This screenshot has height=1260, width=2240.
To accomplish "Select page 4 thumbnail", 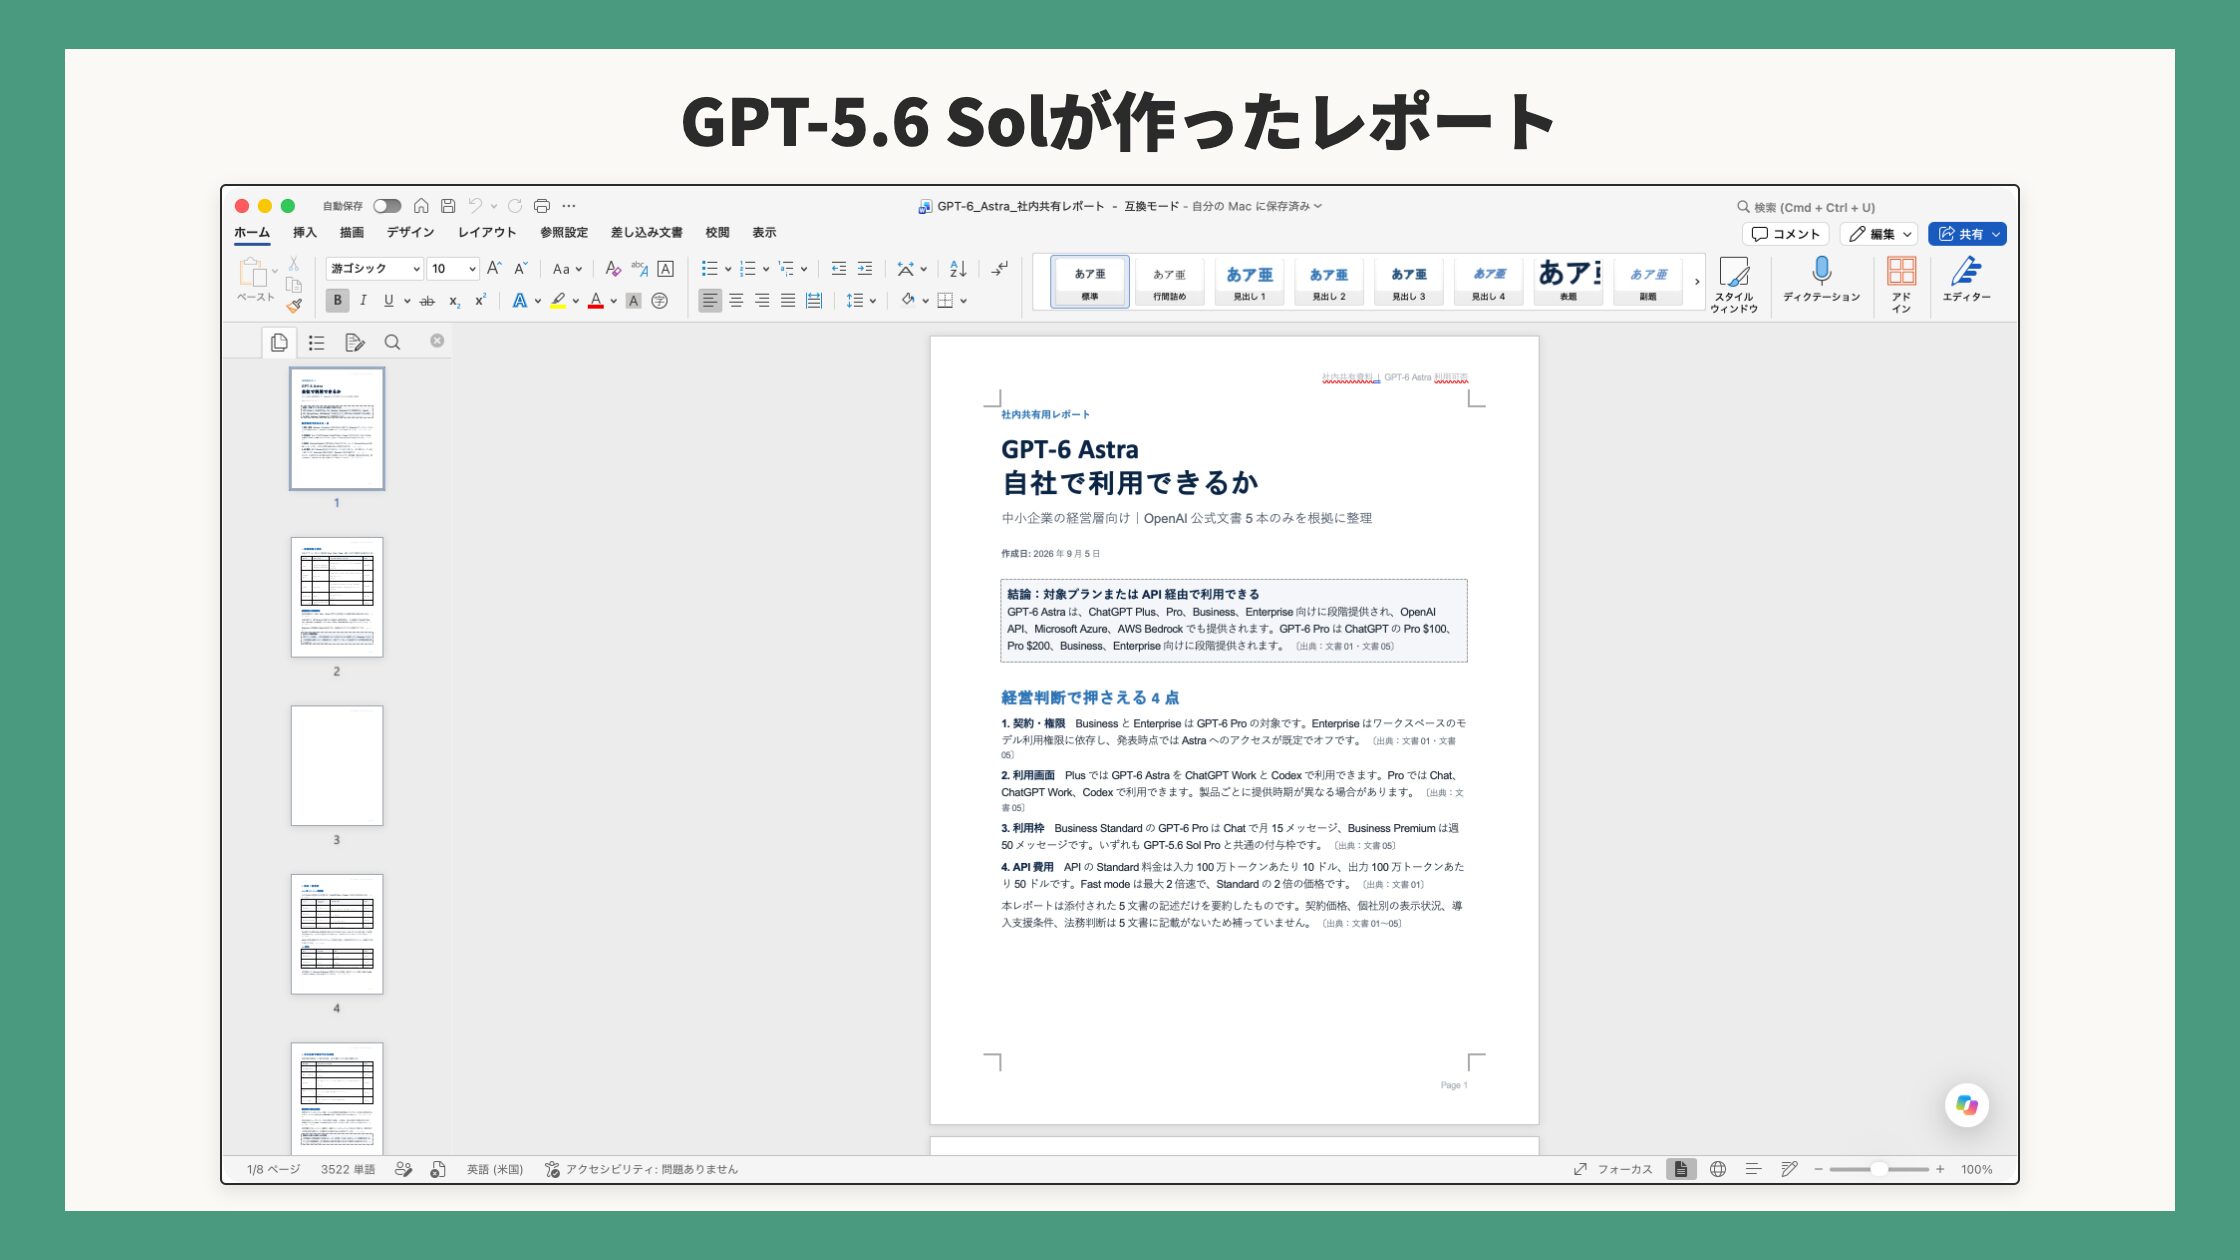I will (x=337, y=934).
